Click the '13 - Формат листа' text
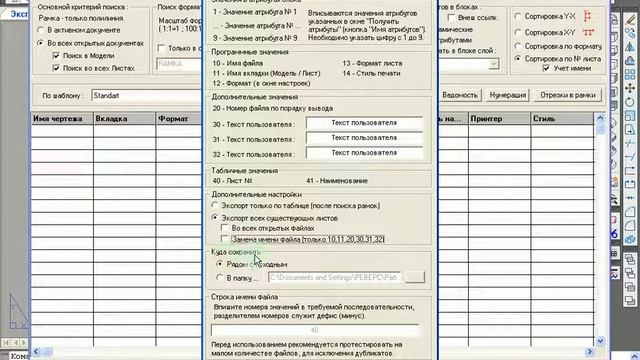Viewport: 640px width, 360px height. (372, 63)
